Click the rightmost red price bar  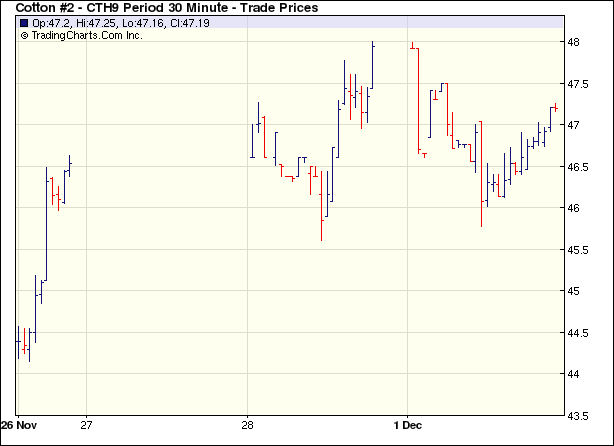coord(554,106)
